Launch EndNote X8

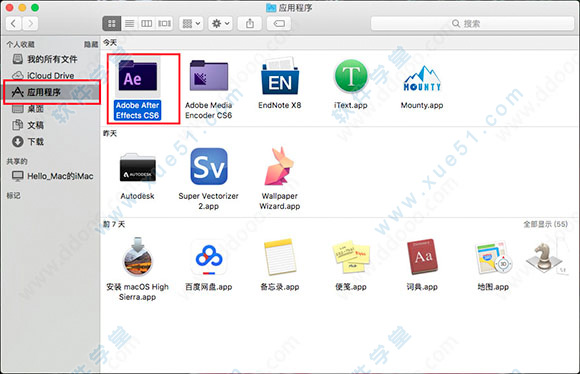(280, 77)
